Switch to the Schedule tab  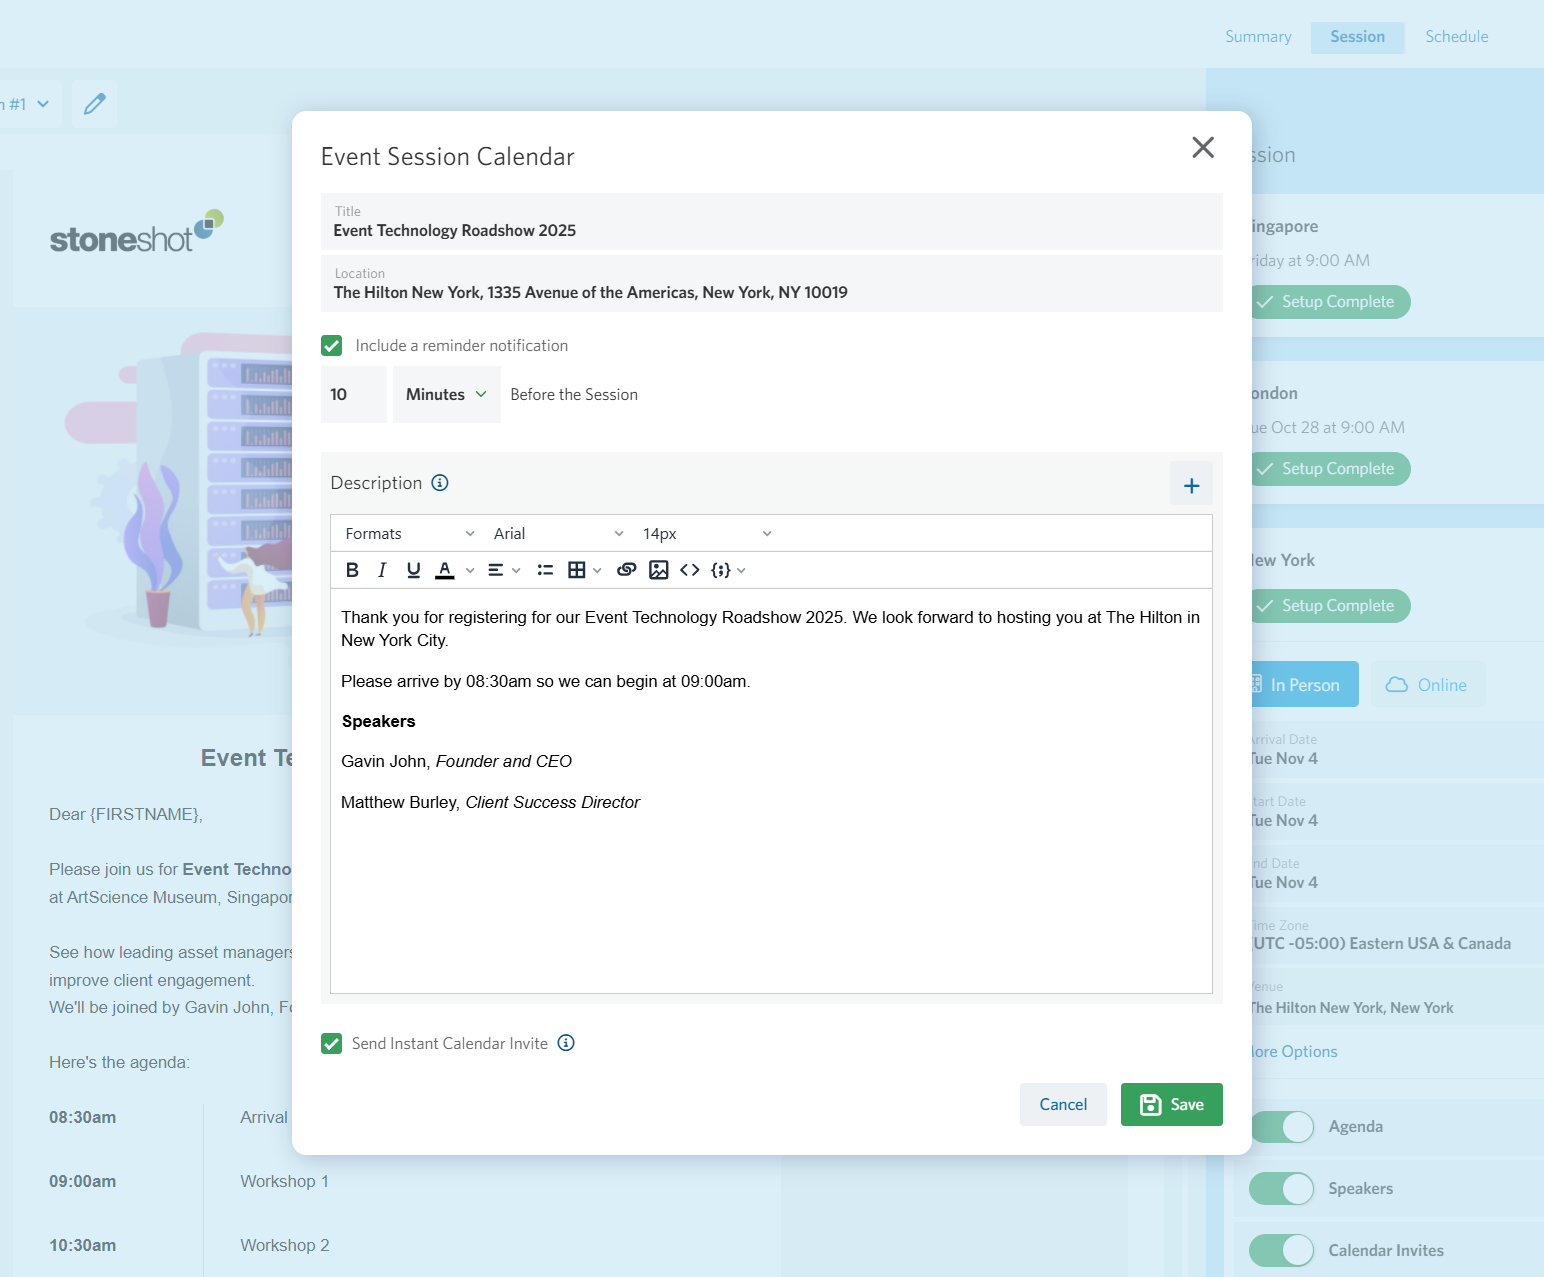[1456, 36]
